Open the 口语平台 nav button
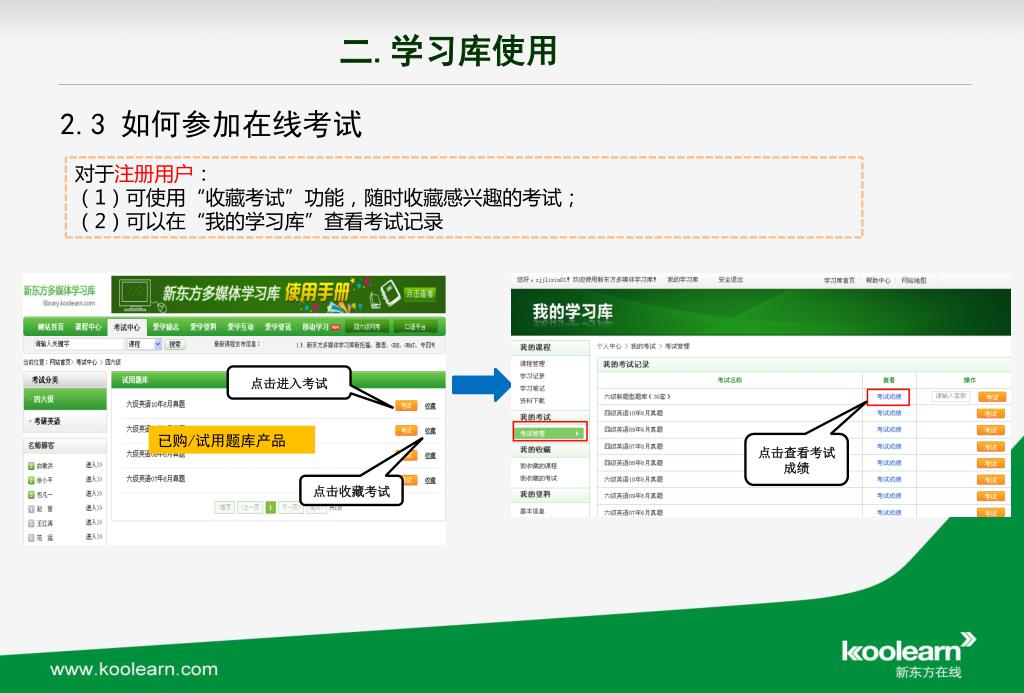The height and width of the screenshot is (693, 1024). [415, 327]
